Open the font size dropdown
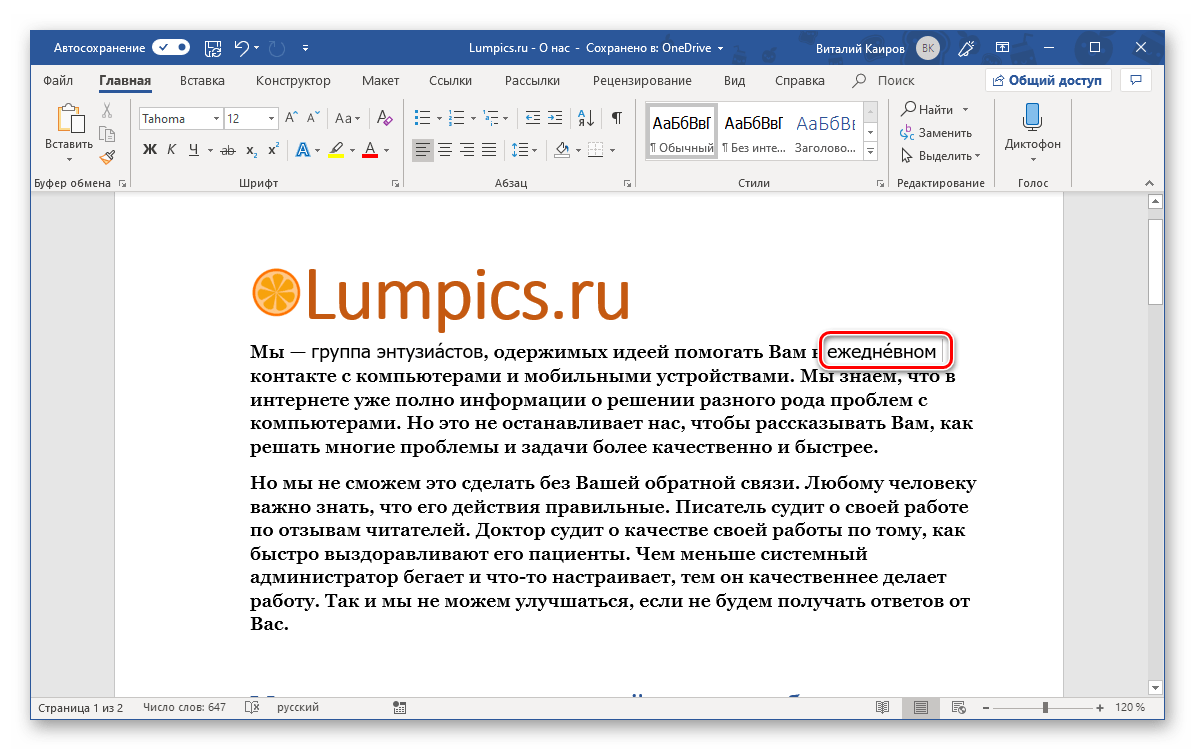The height and width of the screenshot is (750, 1195). 271,118
